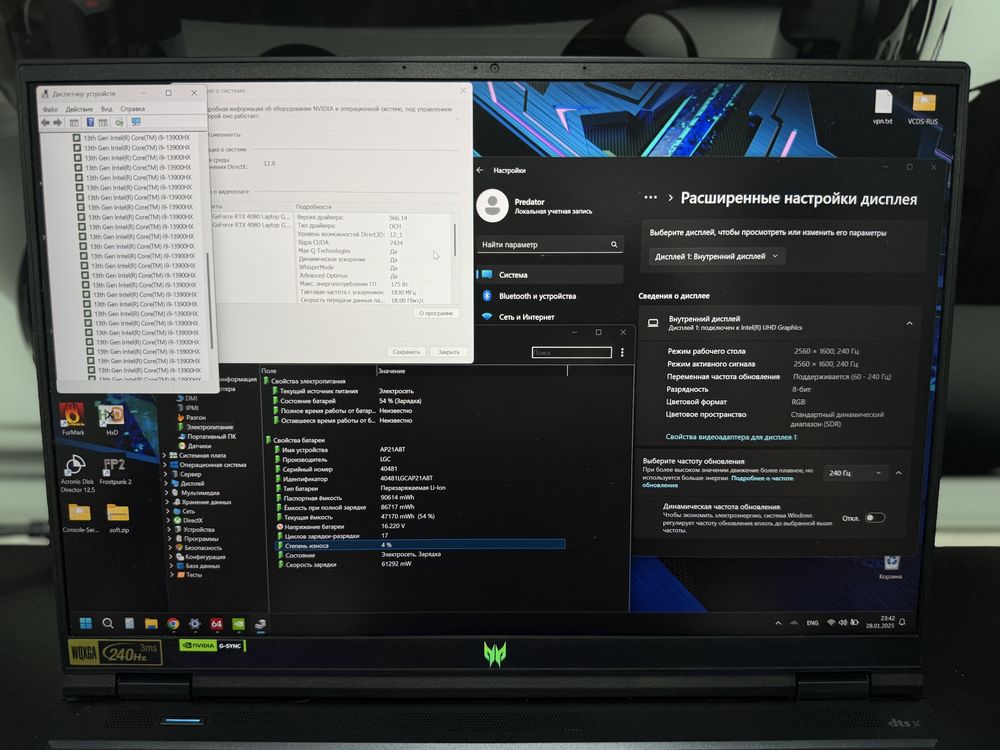Click the Predator account profile

(536, 206)
